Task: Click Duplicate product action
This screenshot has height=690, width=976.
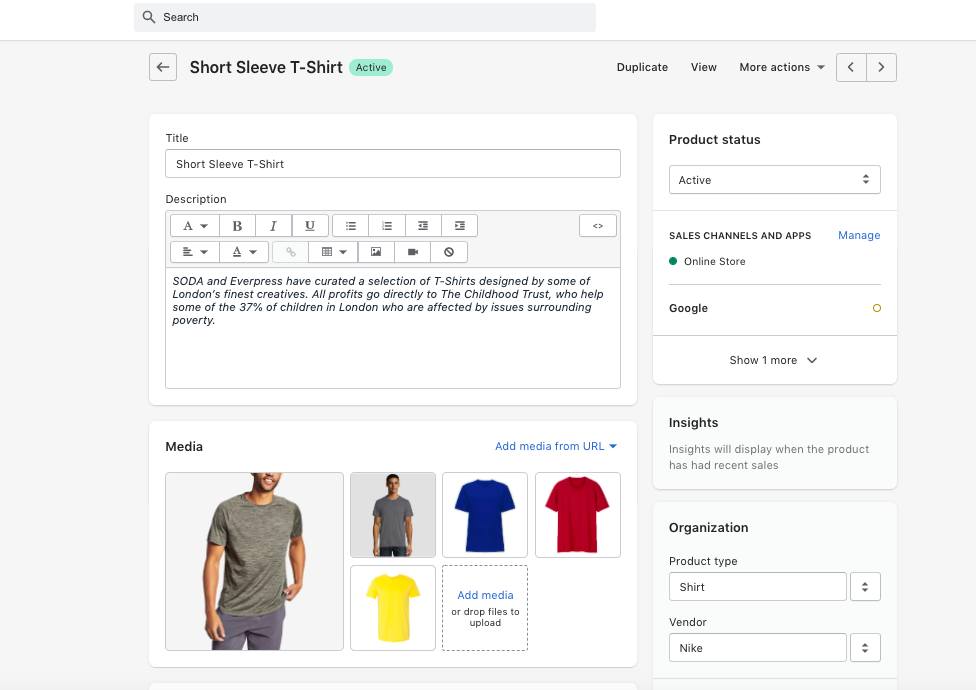Action: coord(642,67)
